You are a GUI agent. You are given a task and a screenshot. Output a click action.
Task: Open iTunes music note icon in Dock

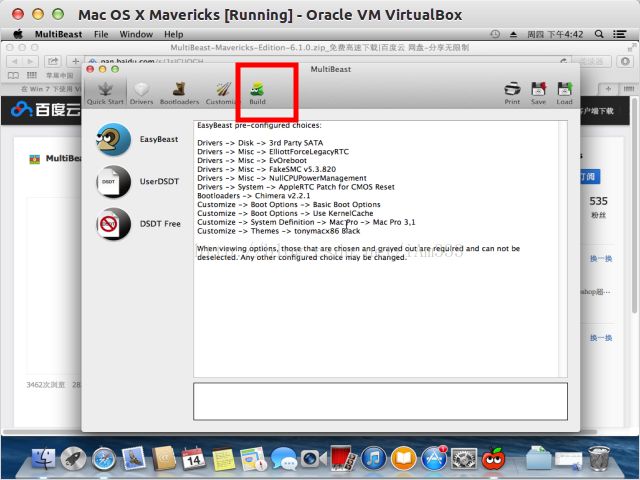373,458
